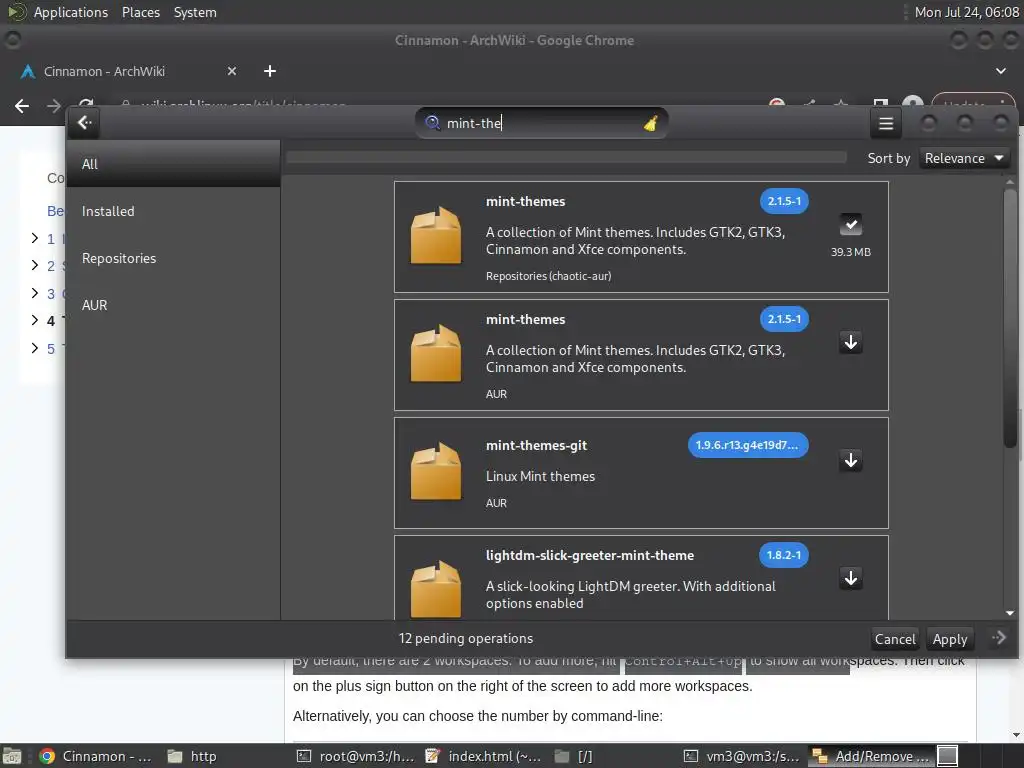1024x768 pixels.
Task: Click the back arrow in package manager
Action: point(85,123)
